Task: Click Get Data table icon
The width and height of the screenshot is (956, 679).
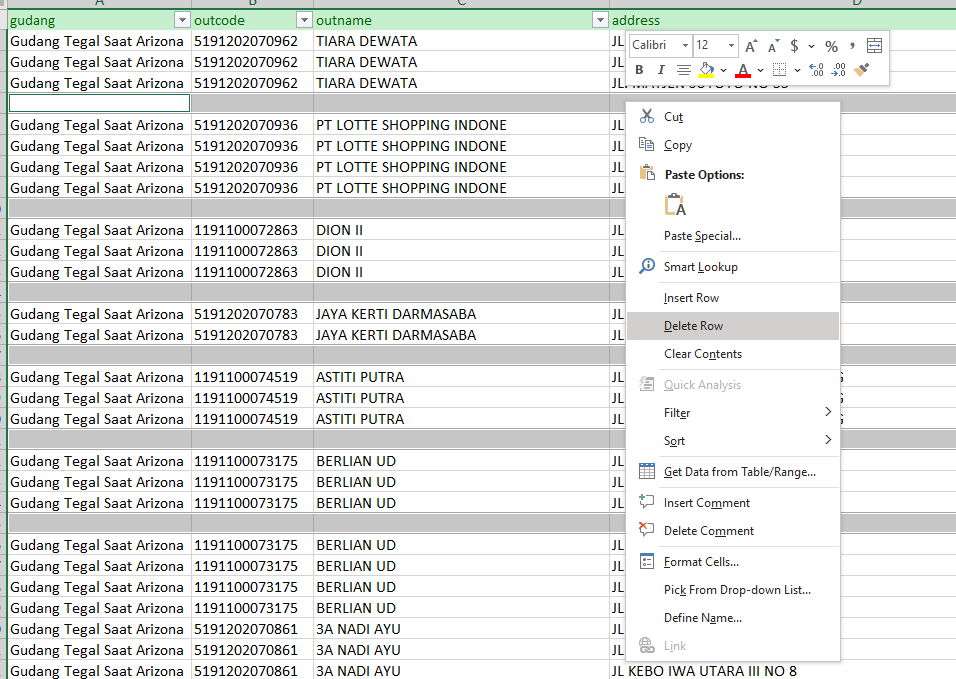Action: 647,471
